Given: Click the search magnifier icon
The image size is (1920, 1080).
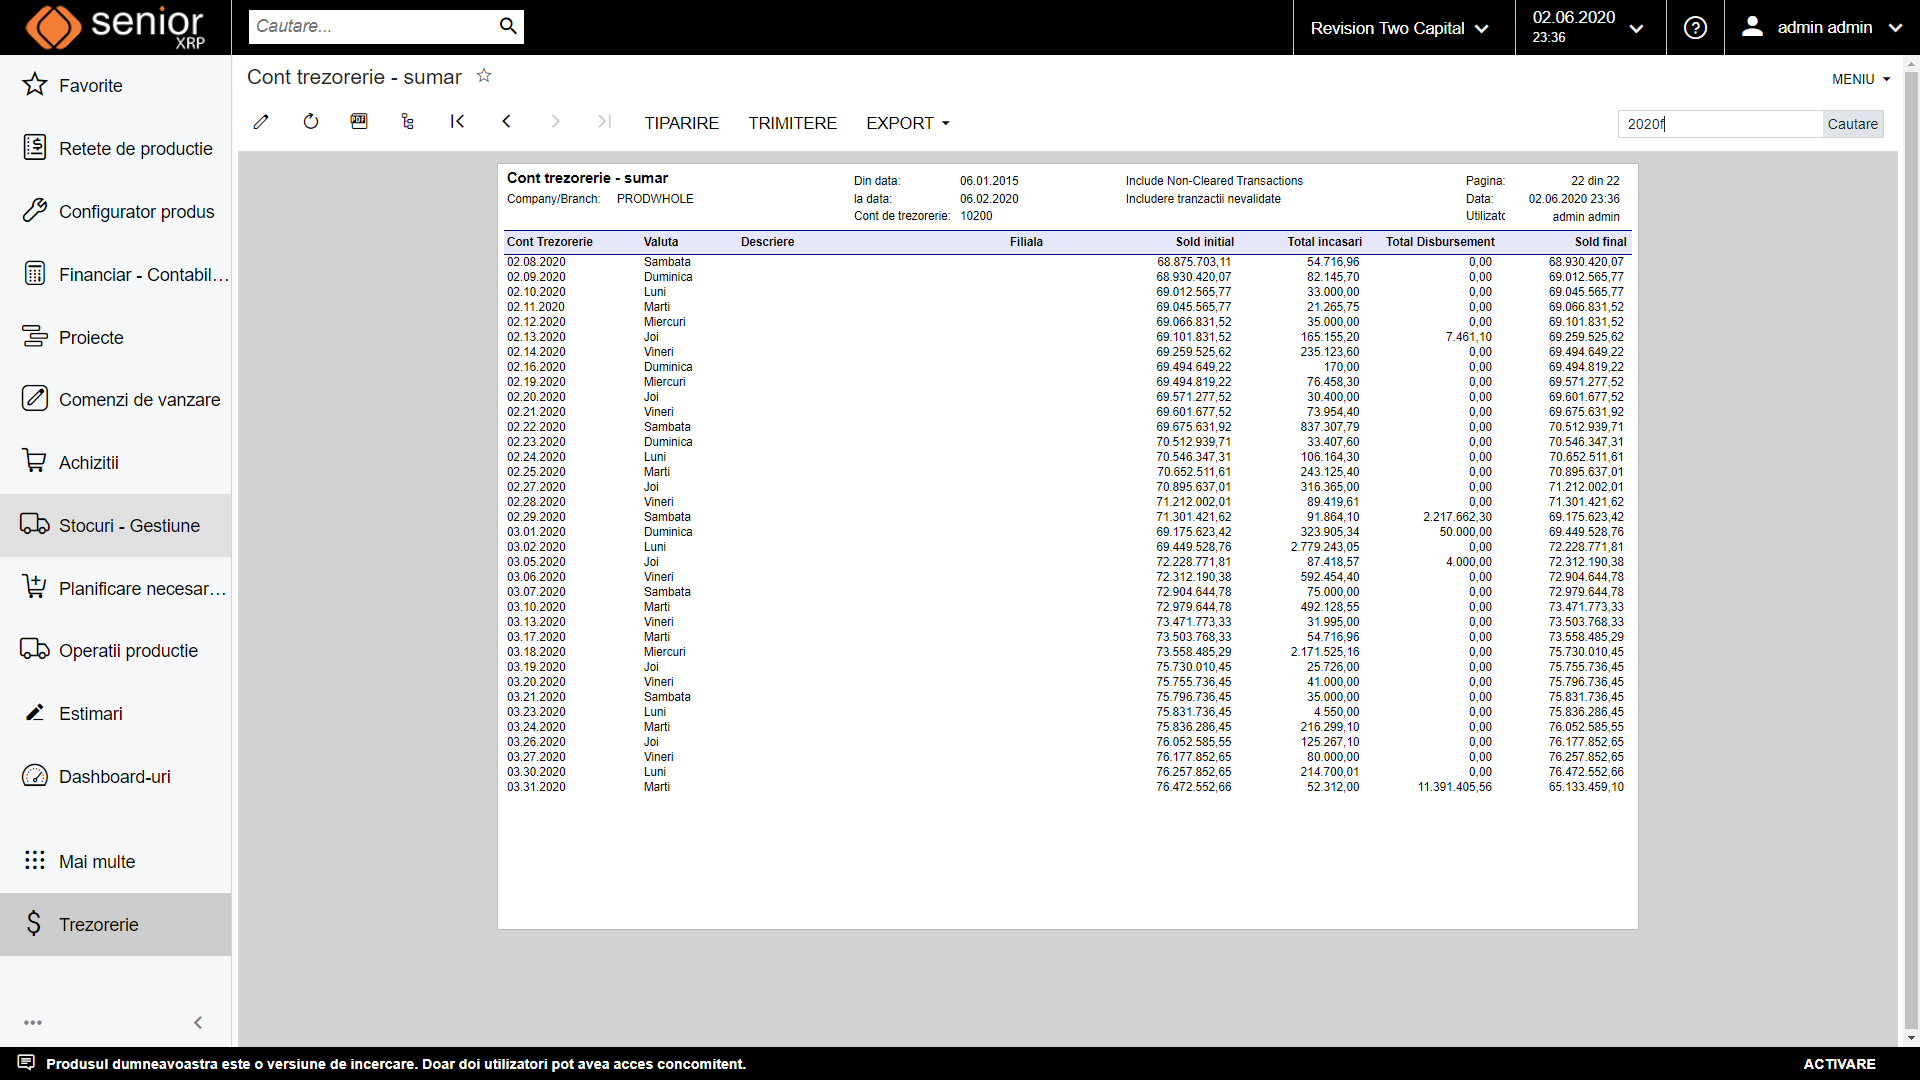Looking at the screenshot, I should coord(508,26).
